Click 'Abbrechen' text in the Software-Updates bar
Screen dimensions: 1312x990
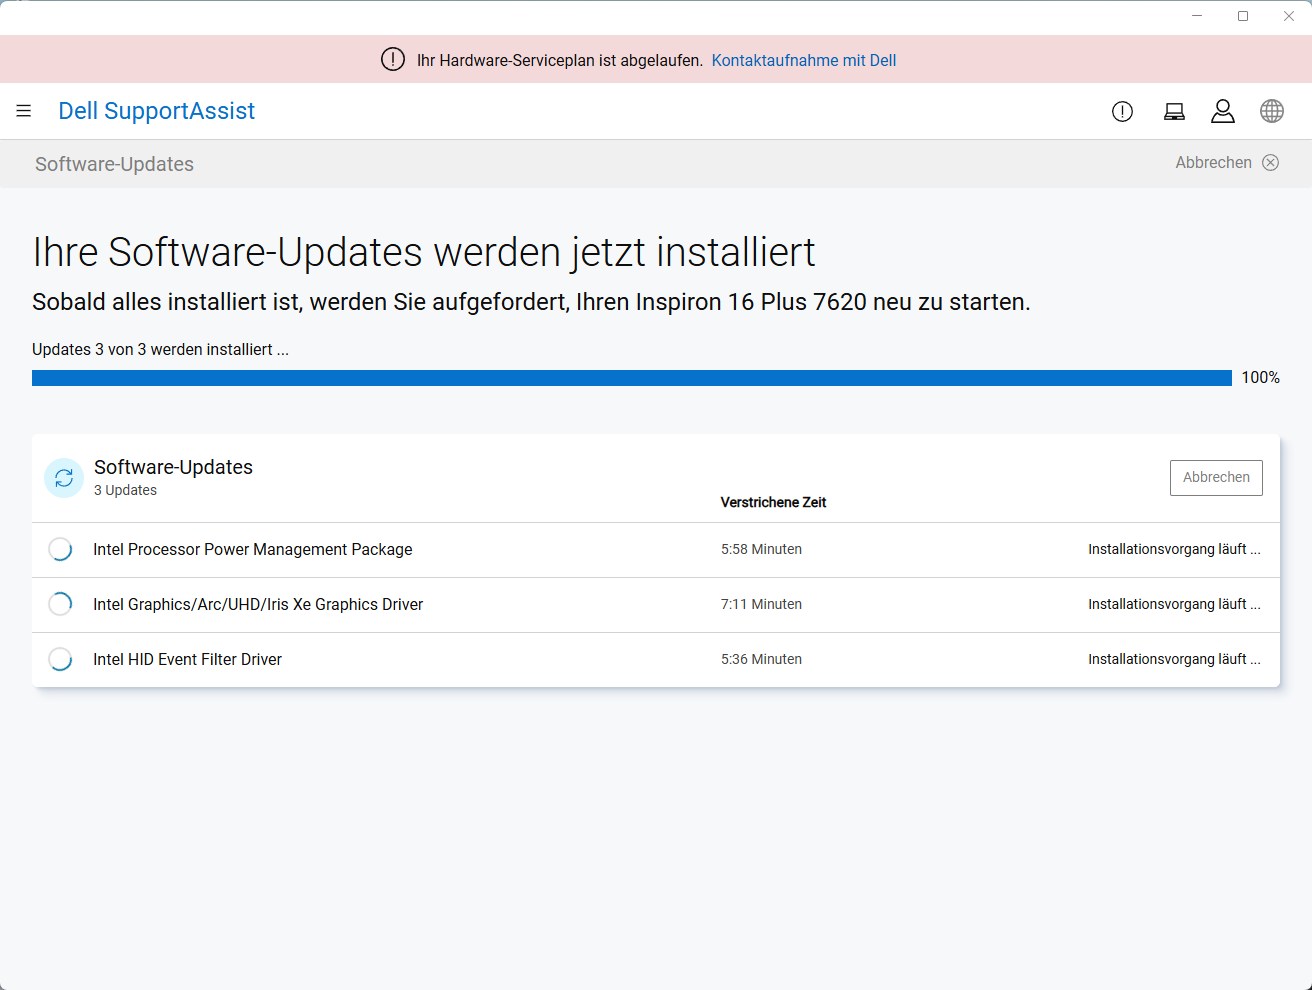pyautogui.click(x=1213, y=162)
